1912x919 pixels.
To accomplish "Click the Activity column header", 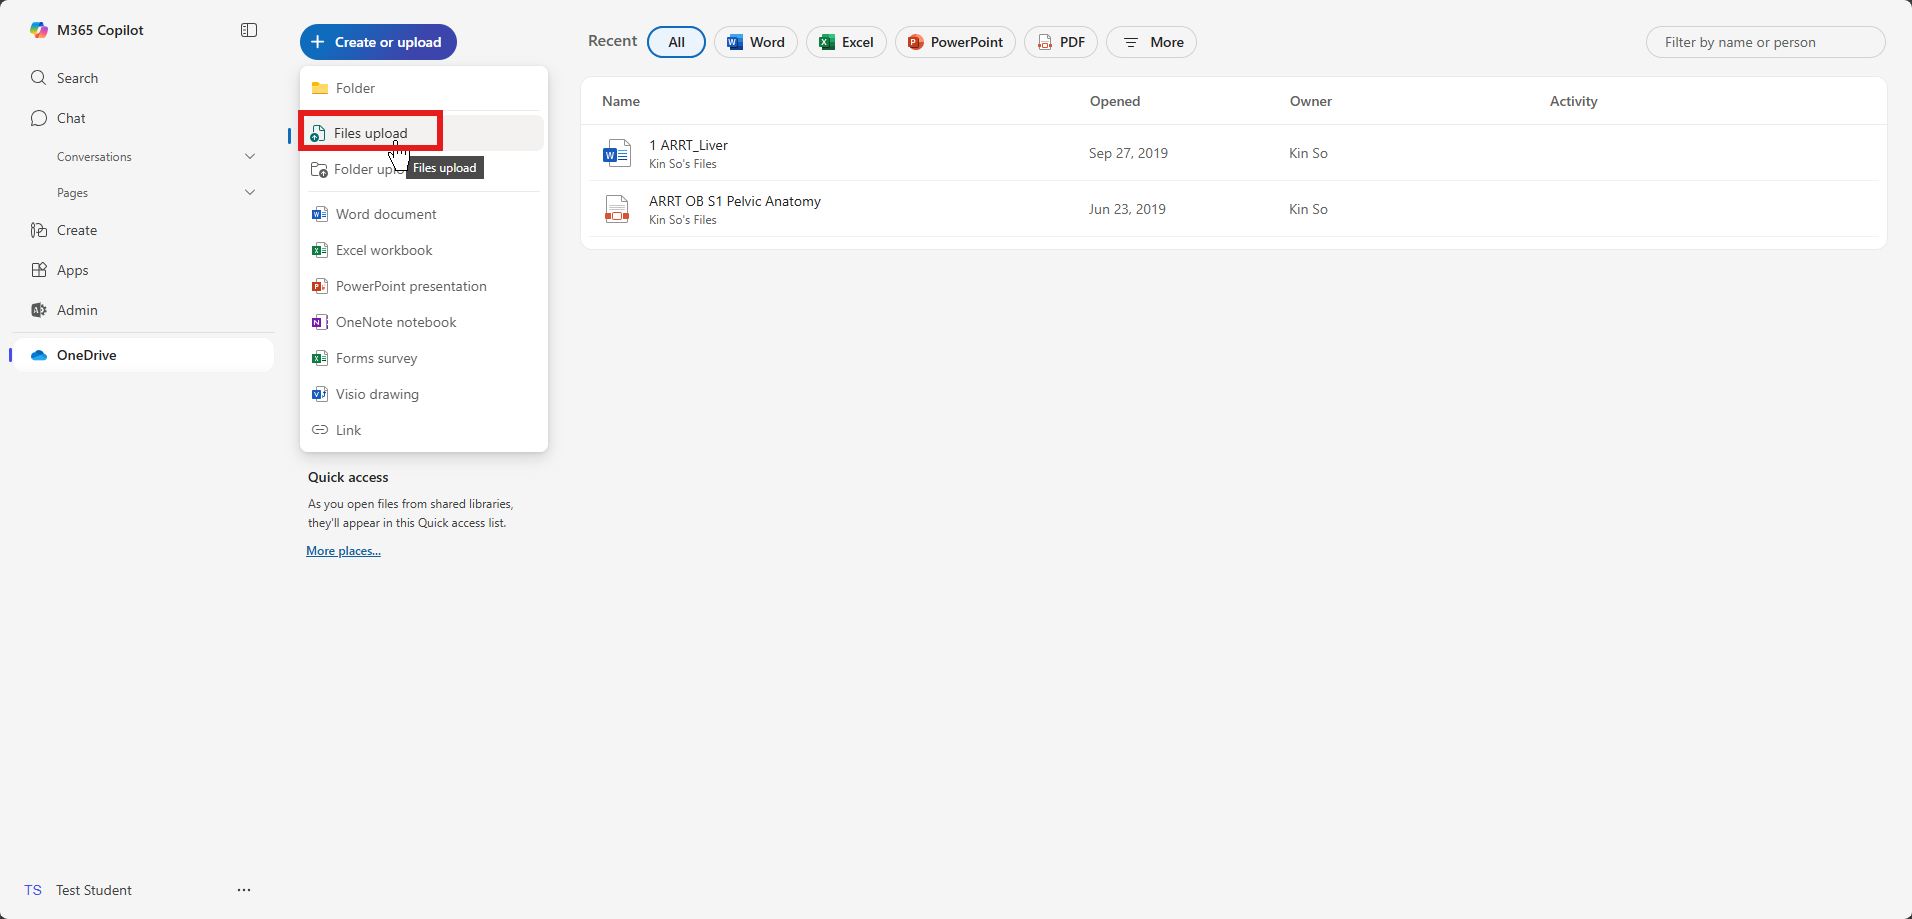I will (x=1574, y=101).
